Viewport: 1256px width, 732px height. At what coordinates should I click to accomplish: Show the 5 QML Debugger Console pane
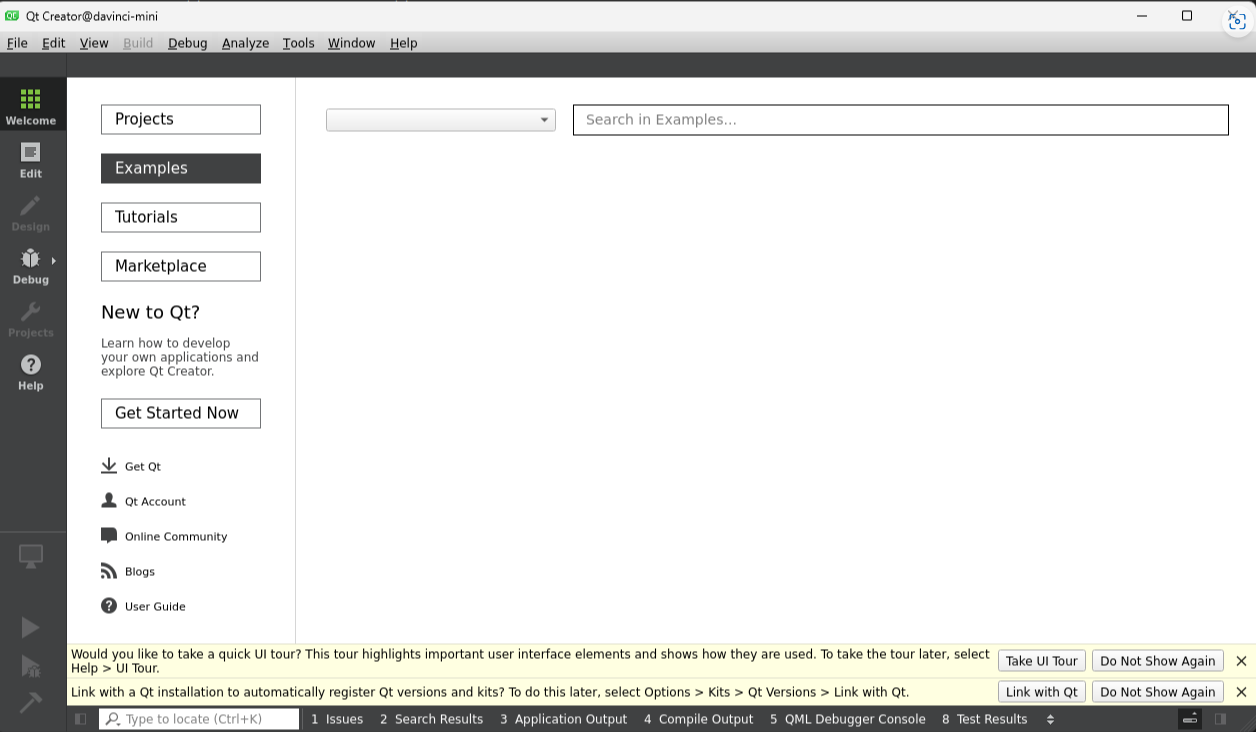coord(848,719)
